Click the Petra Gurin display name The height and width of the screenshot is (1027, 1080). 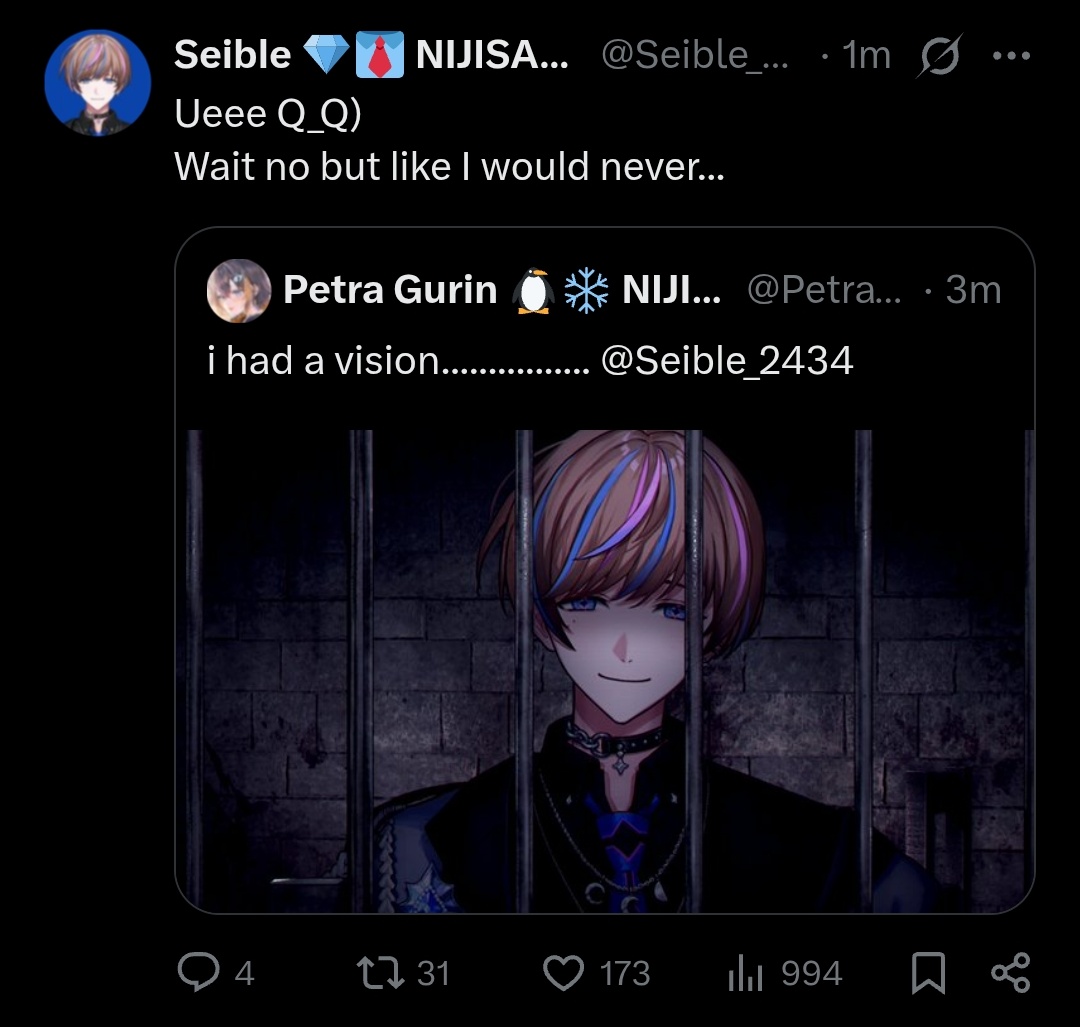coord(390,290)
